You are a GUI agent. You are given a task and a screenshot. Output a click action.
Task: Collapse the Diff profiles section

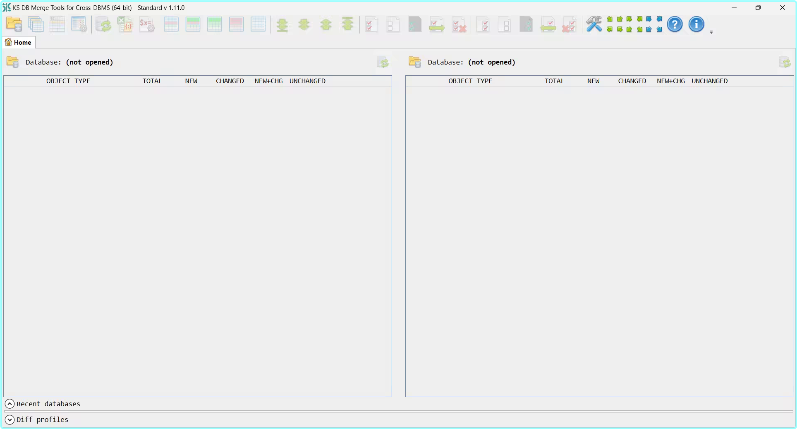point(10,419)
